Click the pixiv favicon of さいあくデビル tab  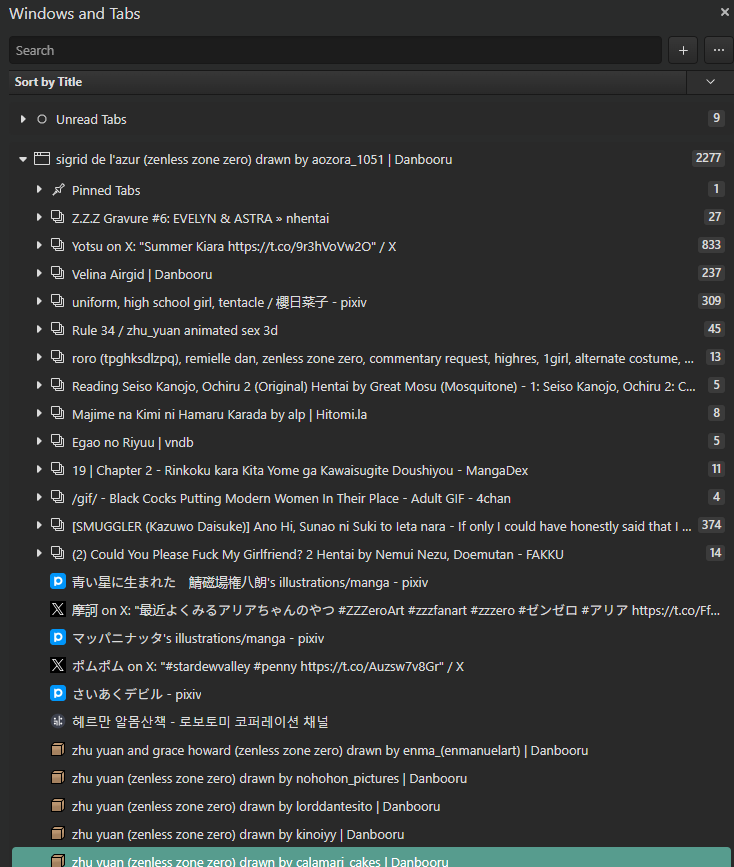pyautogui.click(x=58, y=693)
